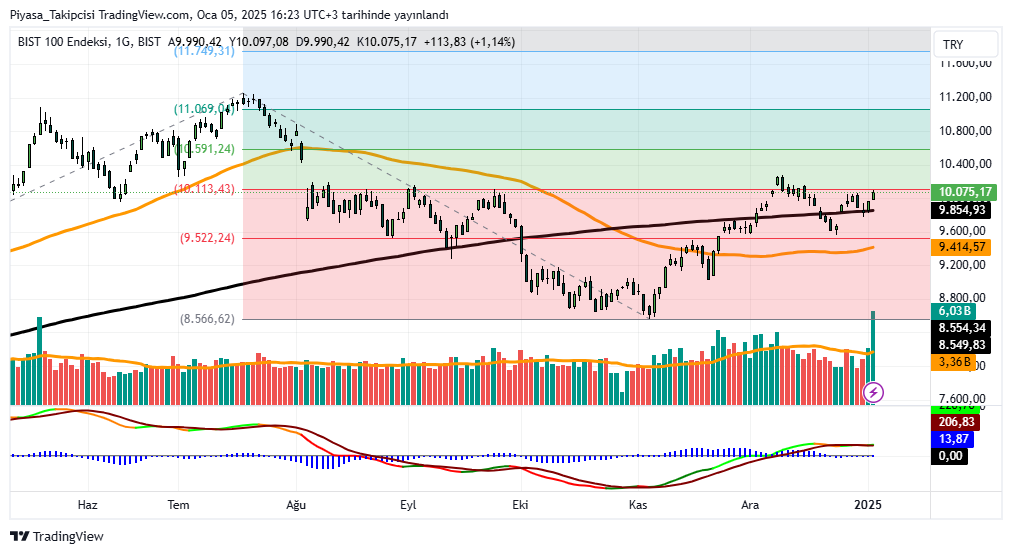This screenshot has width=1012, height=554.
Task: Click the 10.400,00 price axis label
Action: 965,164
